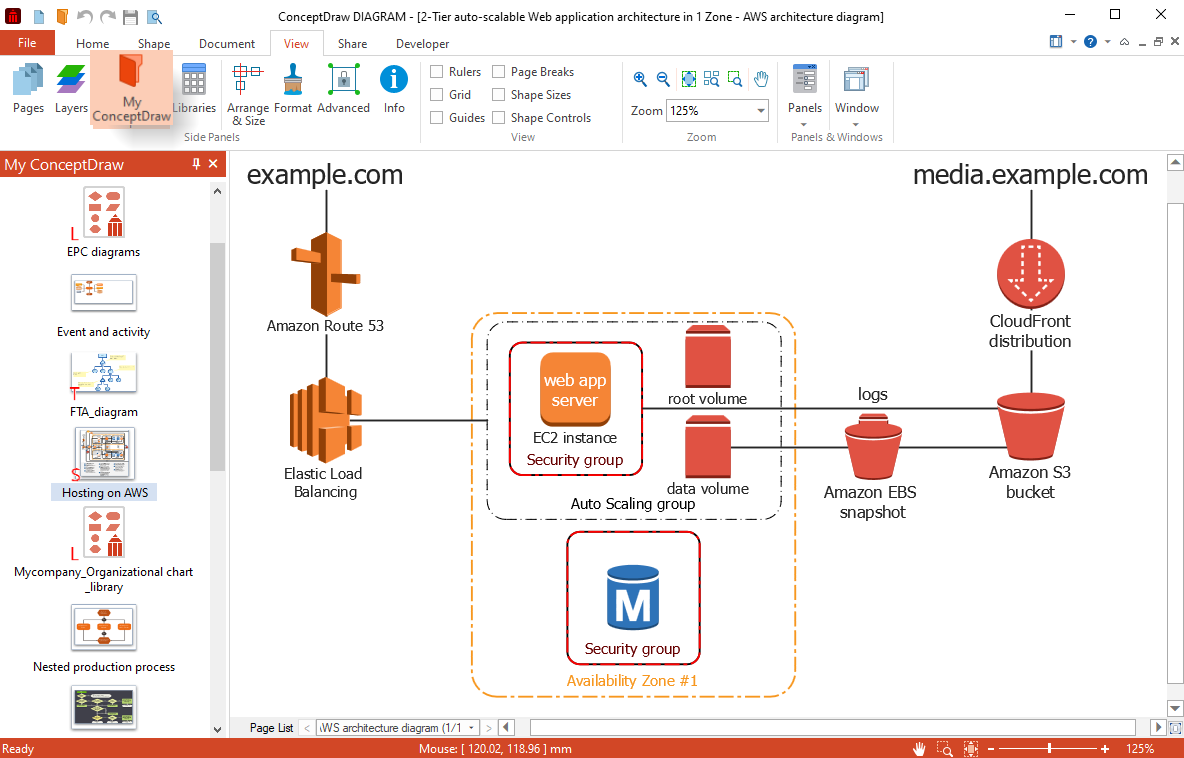Open the Zoom 125% combo box
This screenshot has height=758, width=1184.
click(717, 110)
